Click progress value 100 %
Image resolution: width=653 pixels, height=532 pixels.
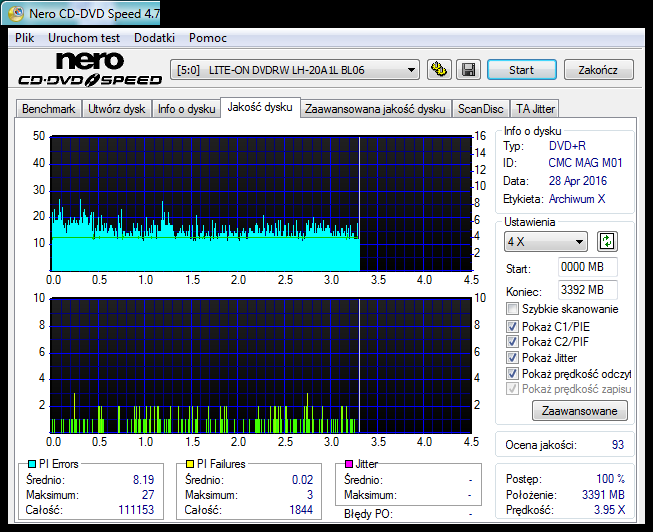point(611,479)
